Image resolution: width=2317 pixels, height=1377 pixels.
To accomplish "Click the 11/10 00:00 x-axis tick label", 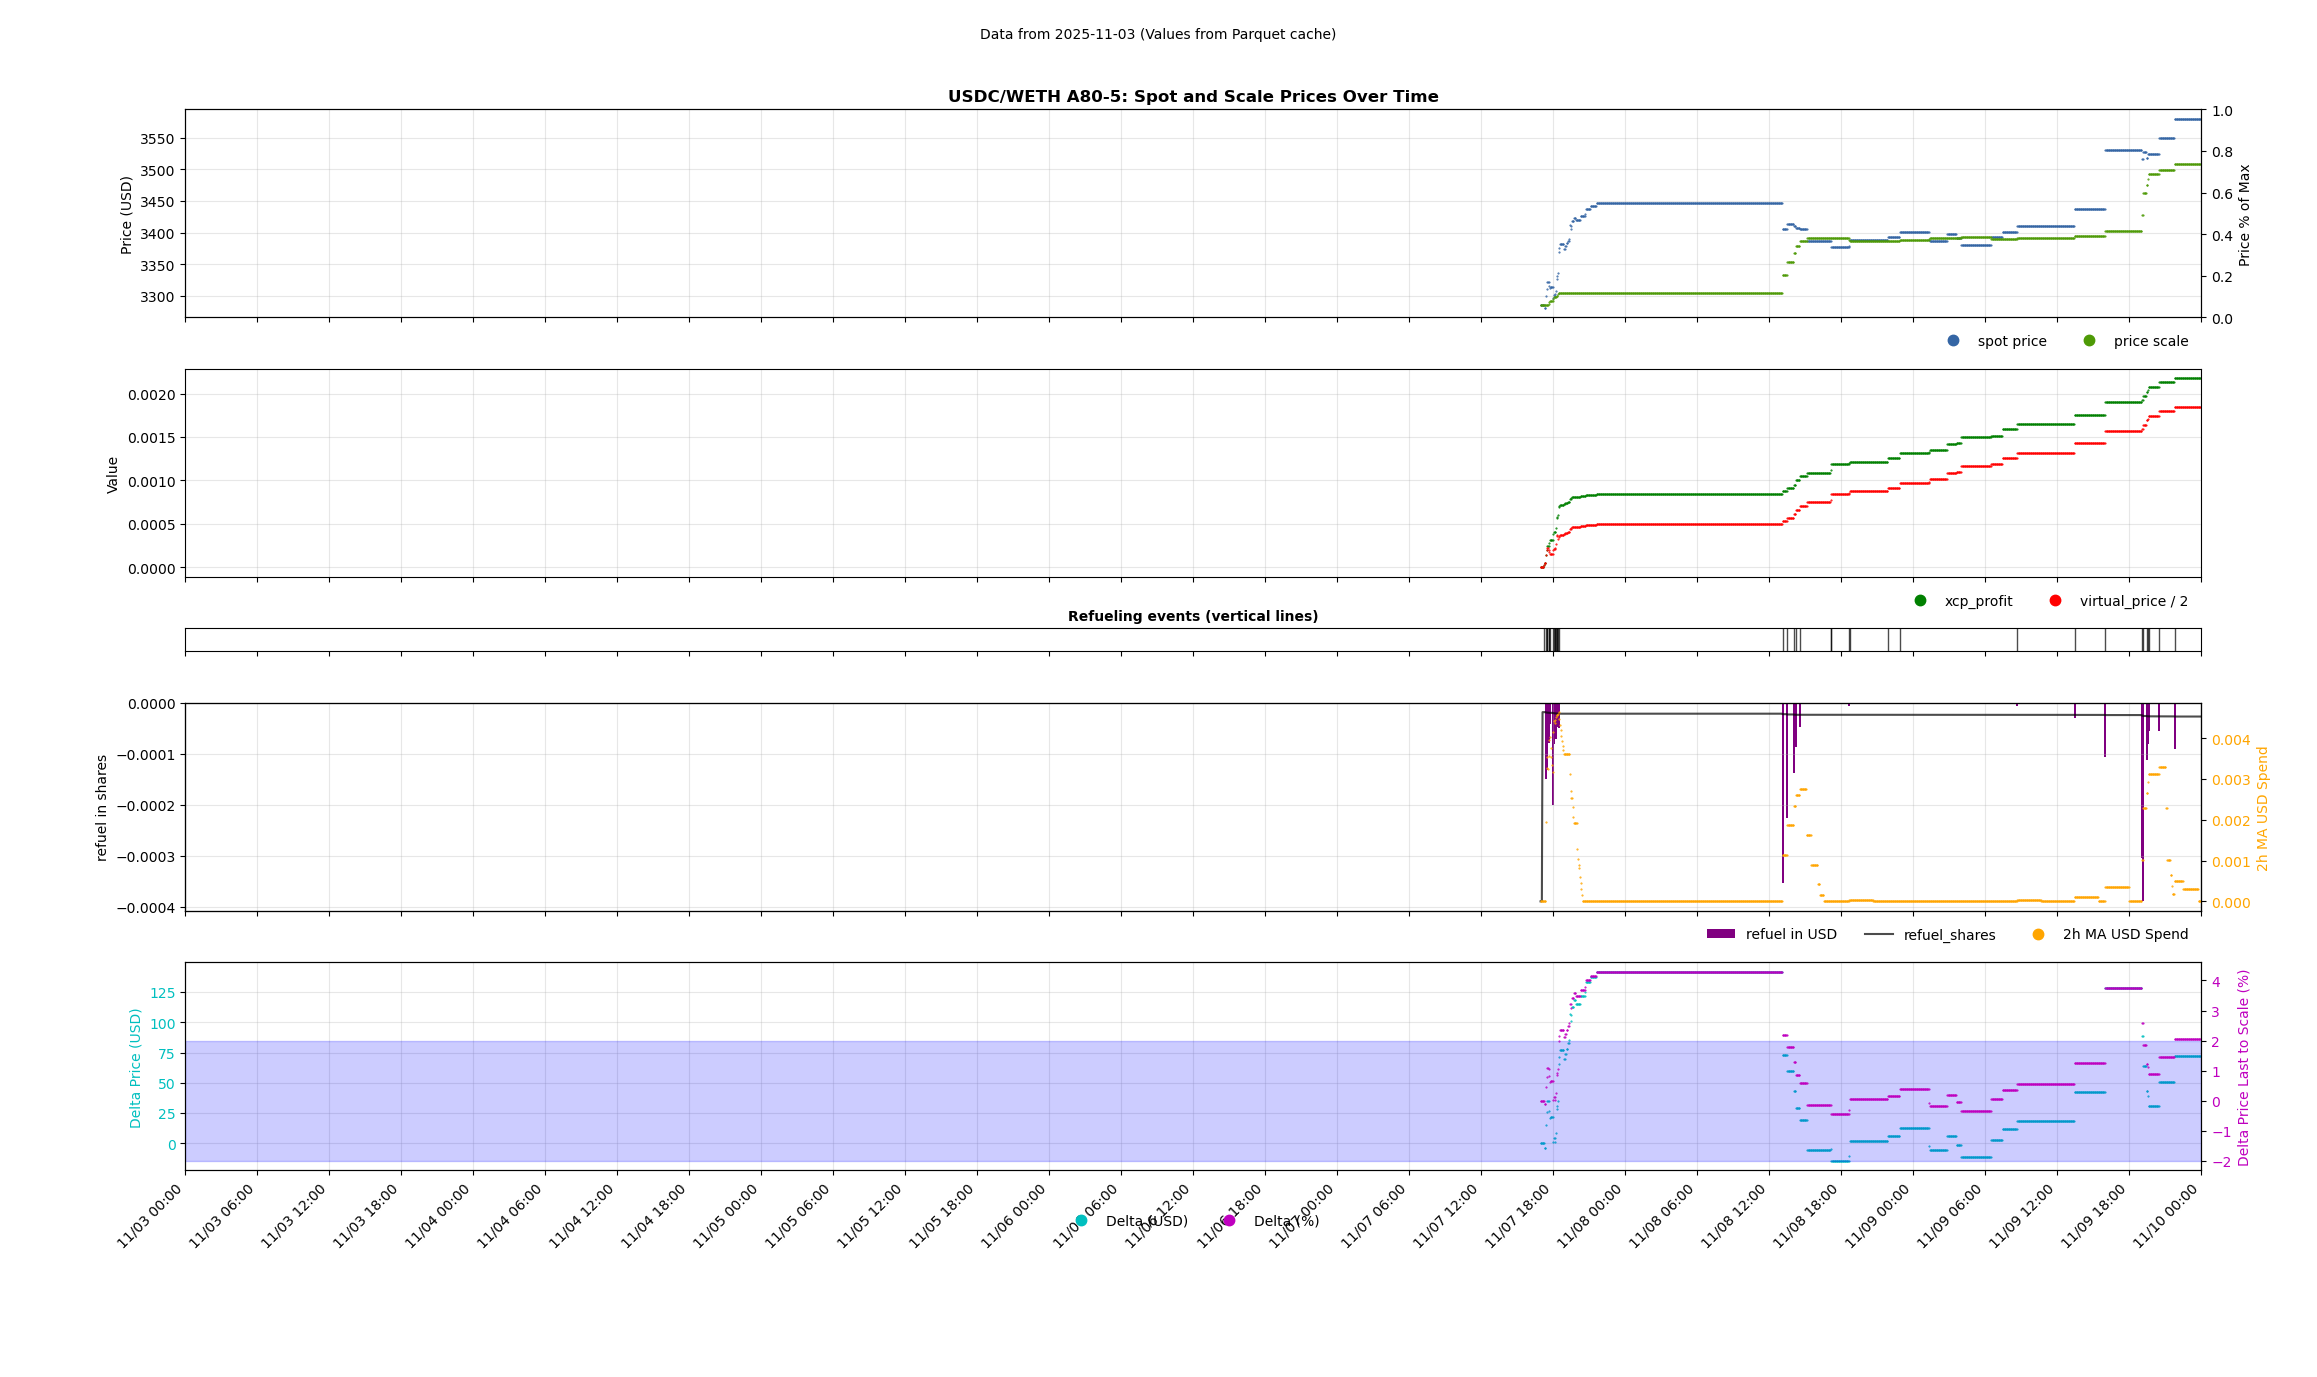I will click(x=2167, y=1215).
